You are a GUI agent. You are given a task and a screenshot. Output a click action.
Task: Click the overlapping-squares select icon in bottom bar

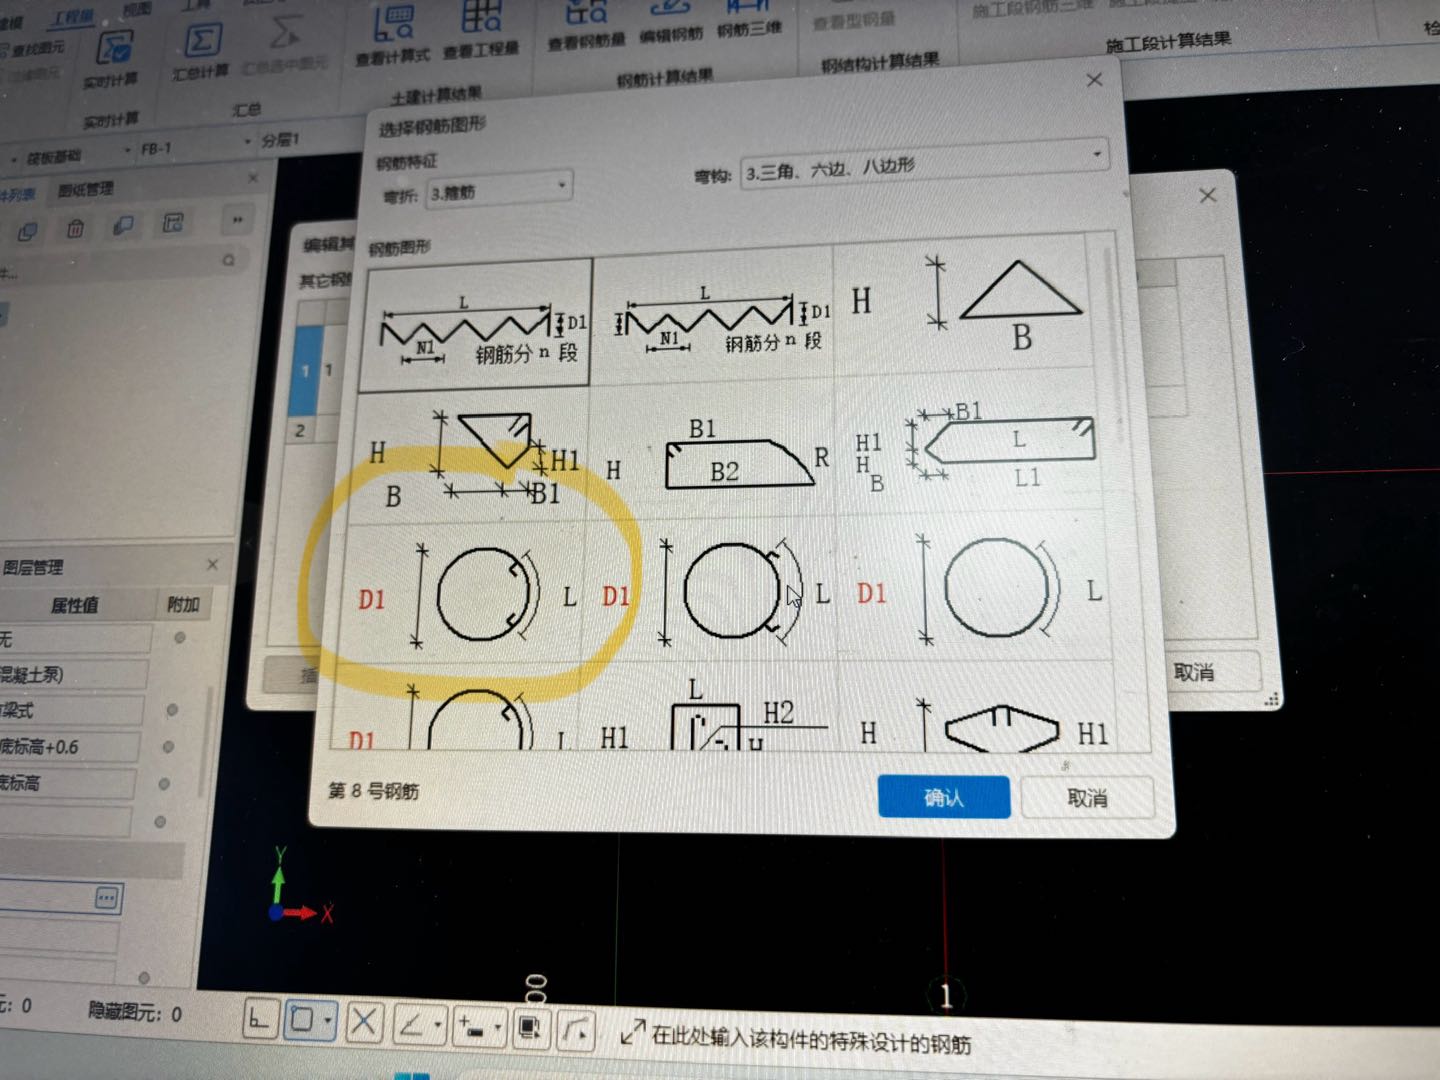pyautogui.click(x=530, y=1028)
